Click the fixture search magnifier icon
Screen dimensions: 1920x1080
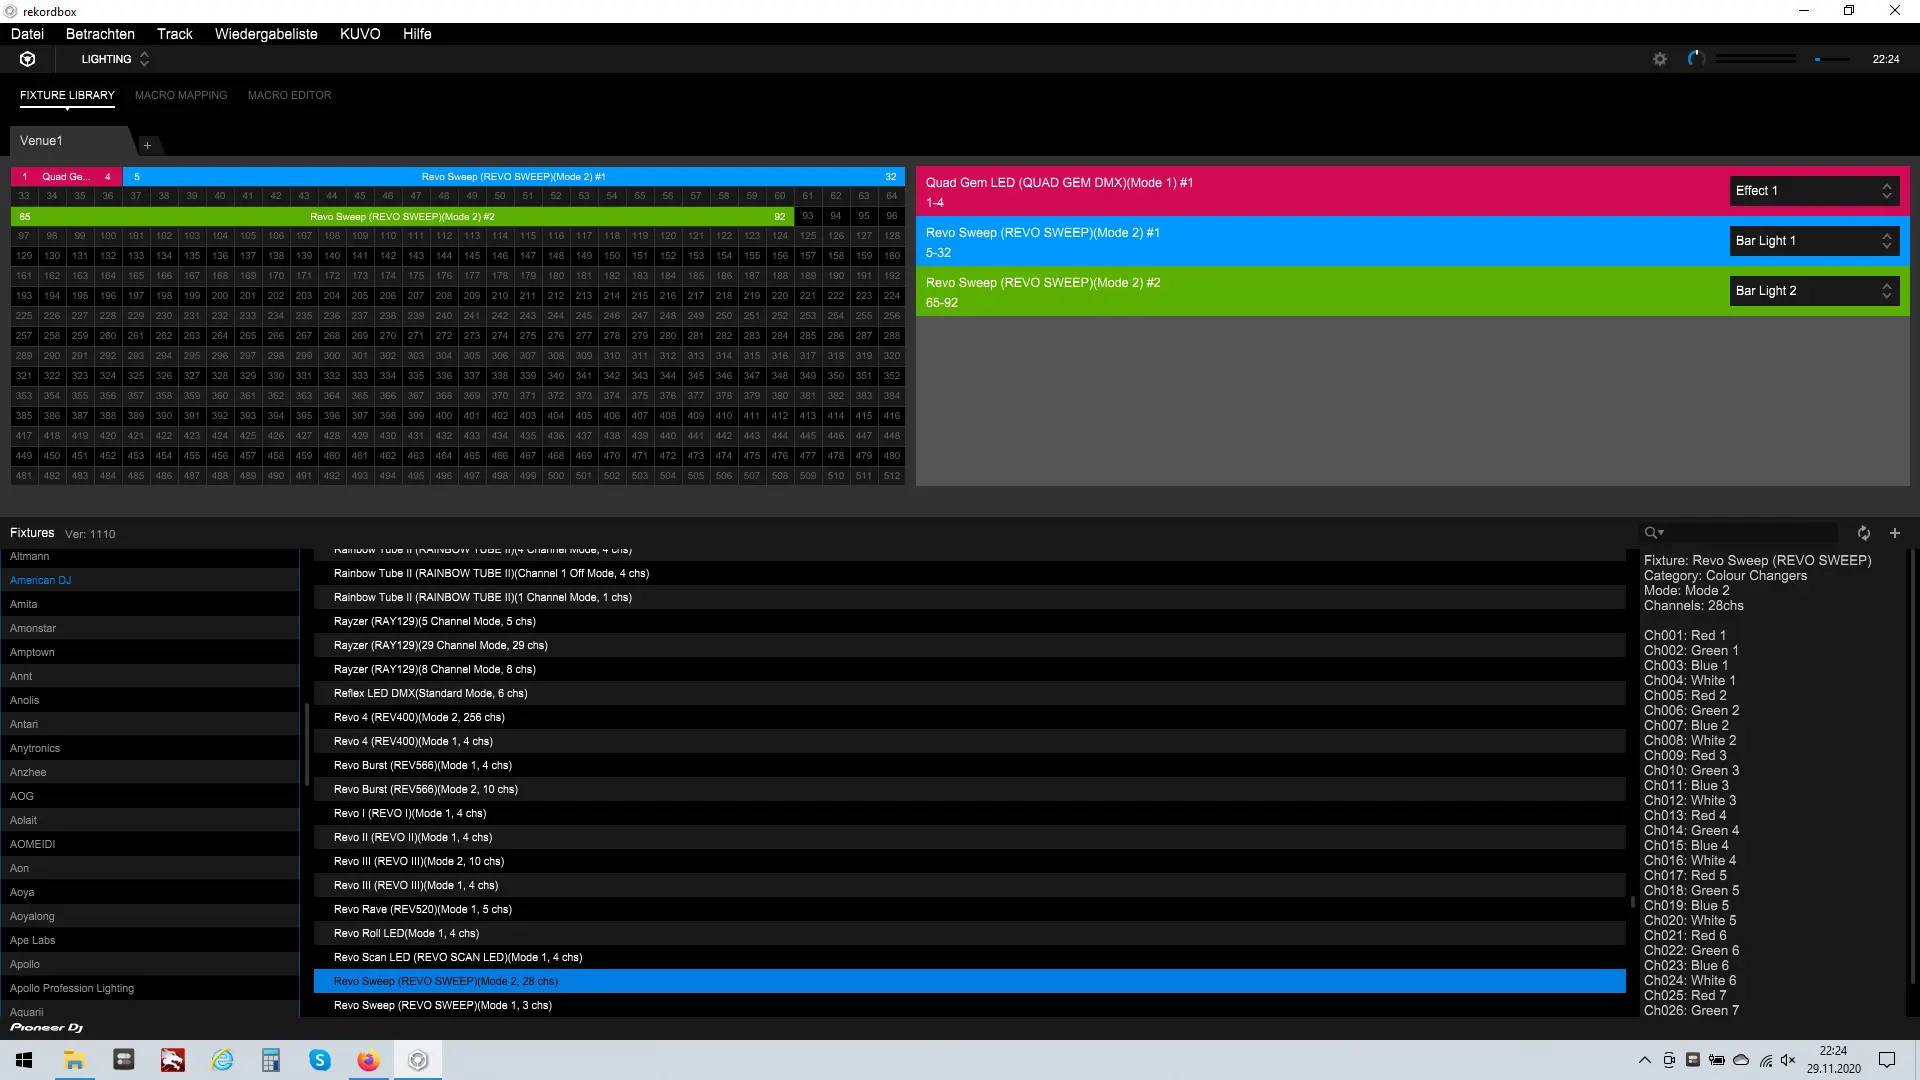(1652, 533)
